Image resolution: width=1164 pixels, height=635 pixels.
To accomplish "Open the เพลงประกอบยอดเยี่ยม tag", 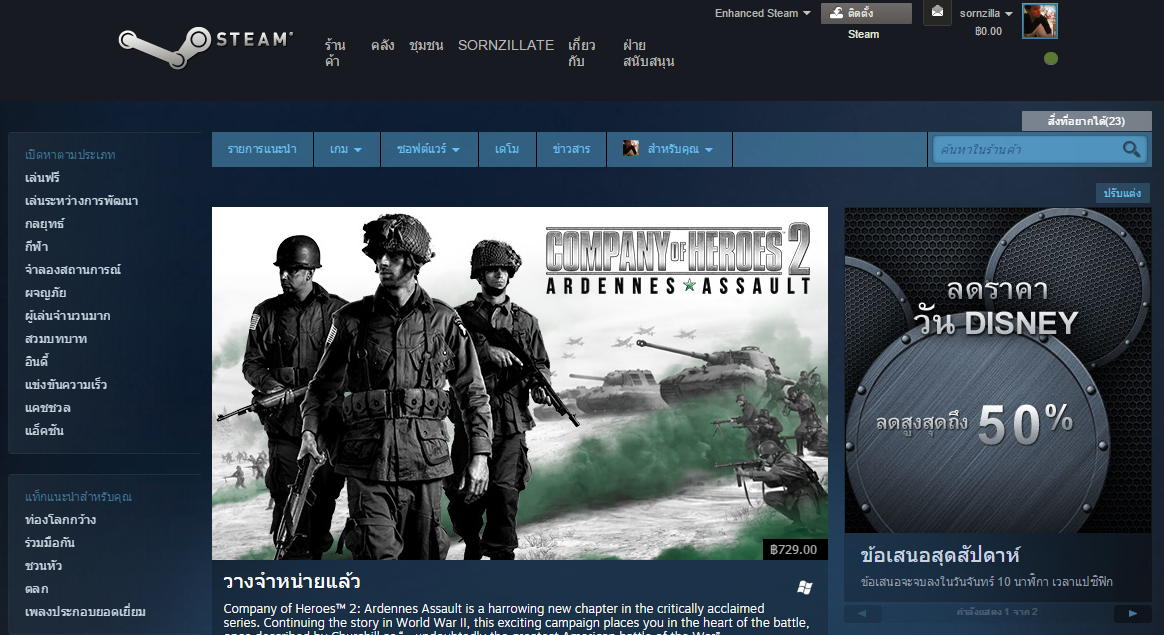I will click(85, 612).
